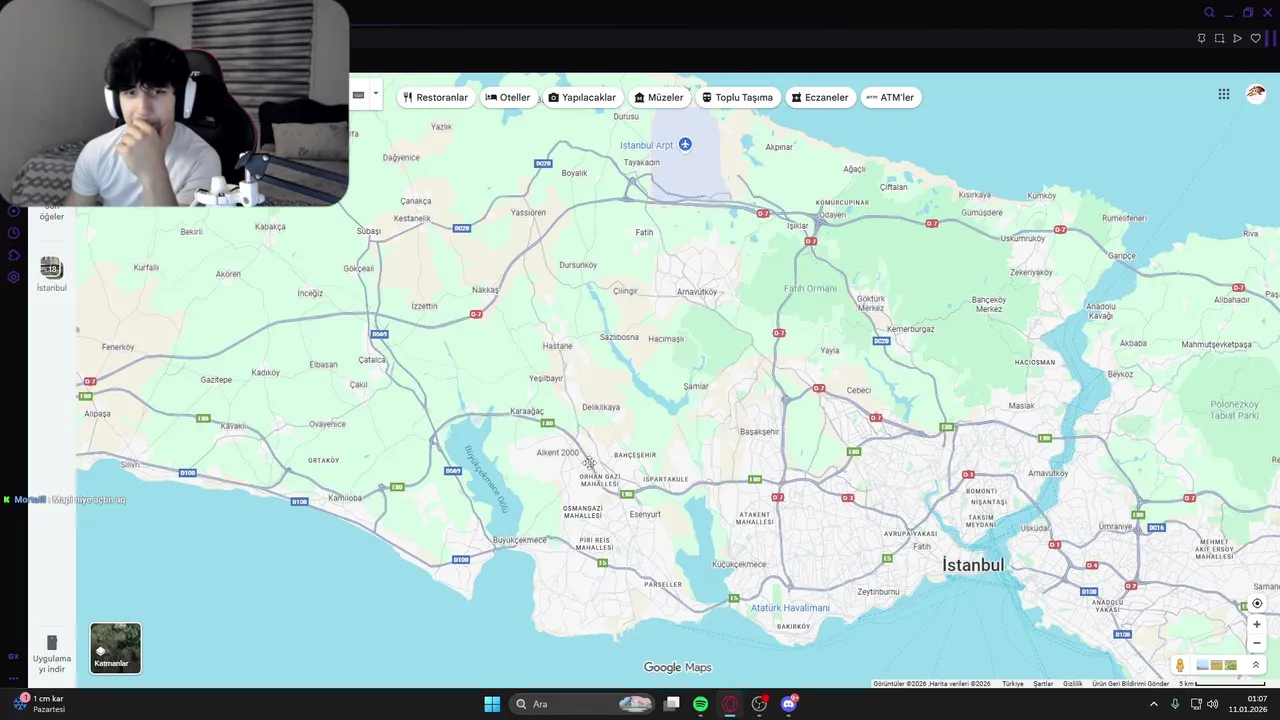1280x720 pixels.
Task: Center map on my location
Action: pos(1257,604)
